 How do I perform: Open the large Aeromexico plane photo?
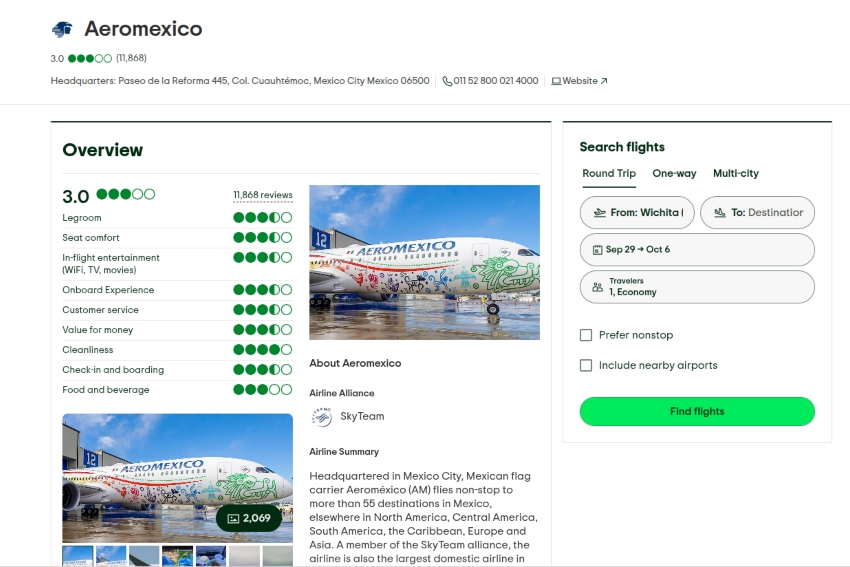tap(424, 262)
